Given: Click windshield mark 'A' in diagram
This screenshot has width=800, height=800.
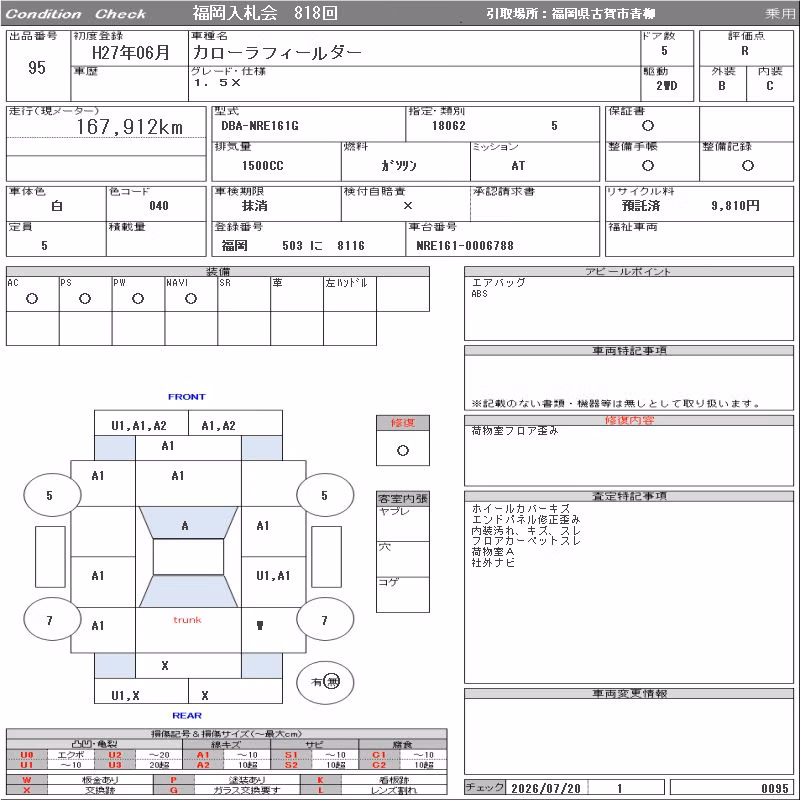Looking at the screenshot, I should [x=185, y=526].
